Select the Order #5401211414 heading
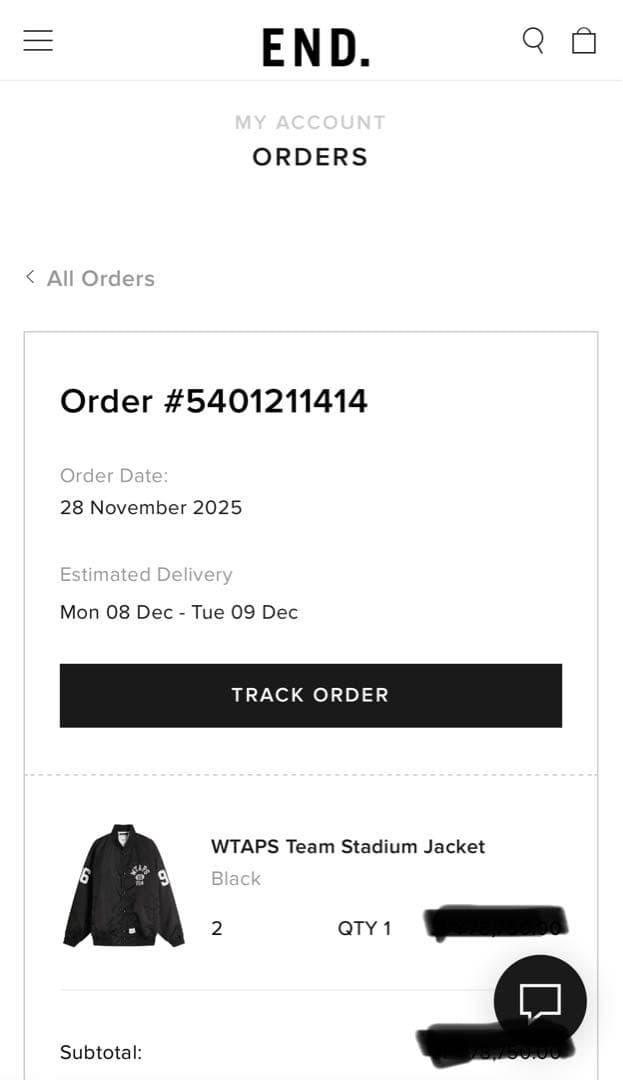Image resolution: width=623 pixels, height=1080 pixels. point(214,400)
